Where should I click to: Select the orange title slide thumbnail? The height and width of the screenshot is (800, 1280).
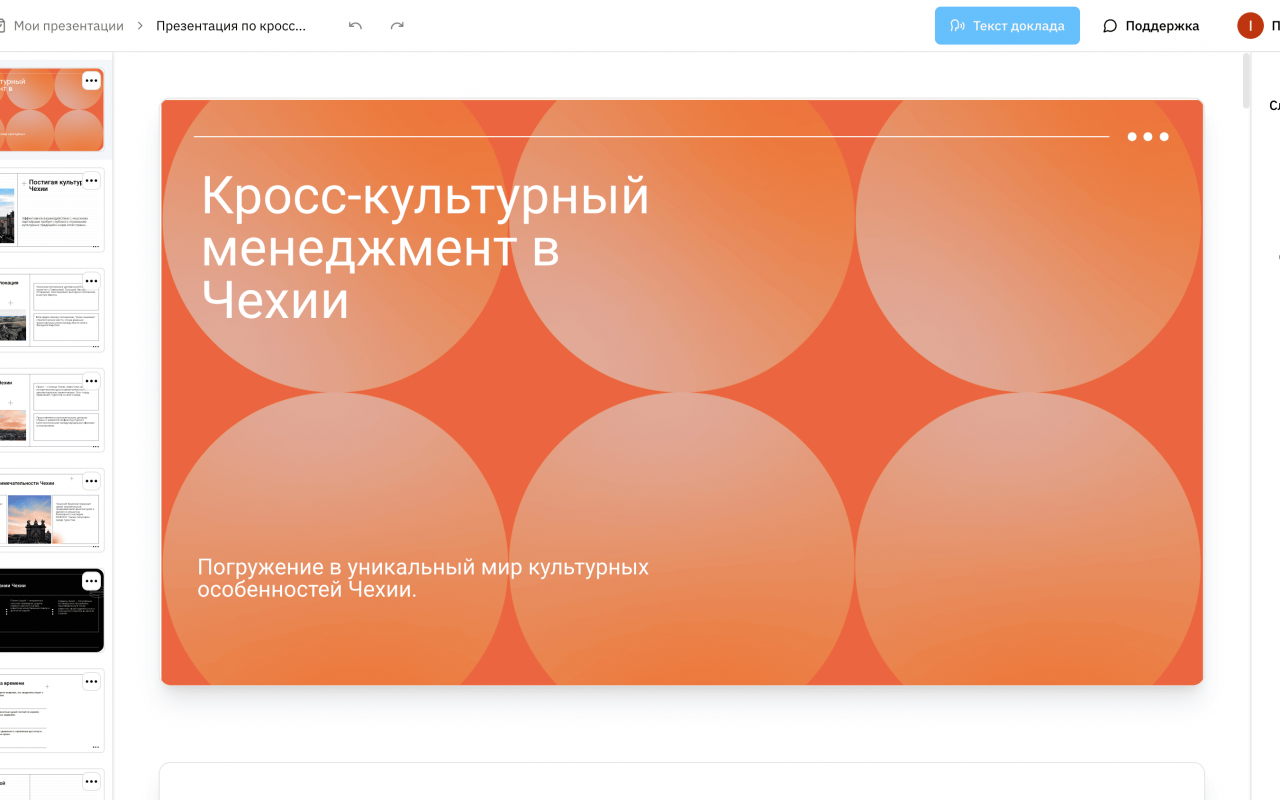(52, 109)
